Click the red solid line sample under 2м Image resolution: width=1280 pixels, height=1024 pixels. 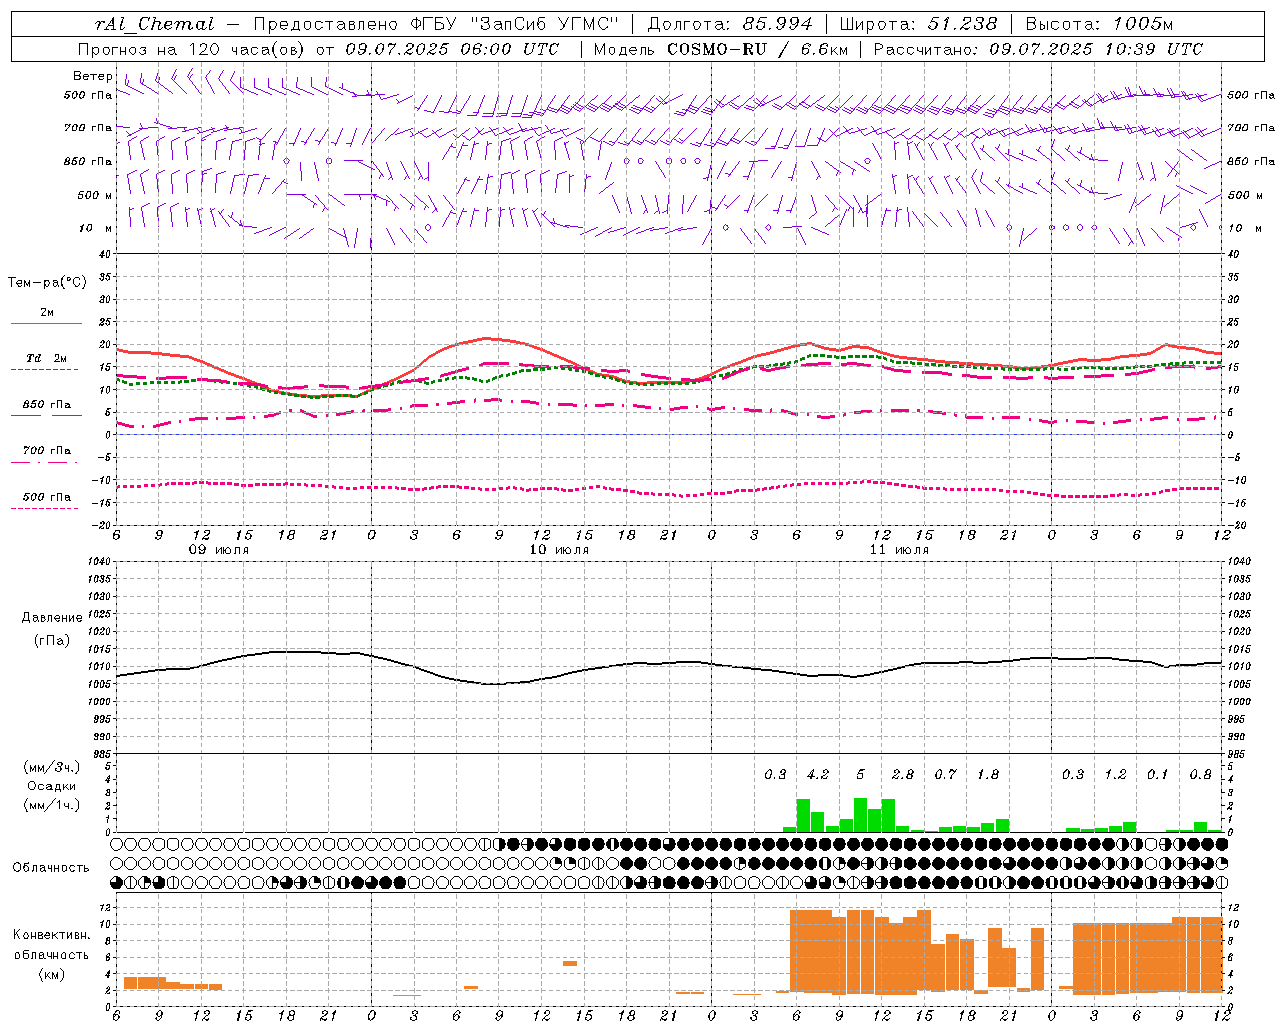point(46,324)
